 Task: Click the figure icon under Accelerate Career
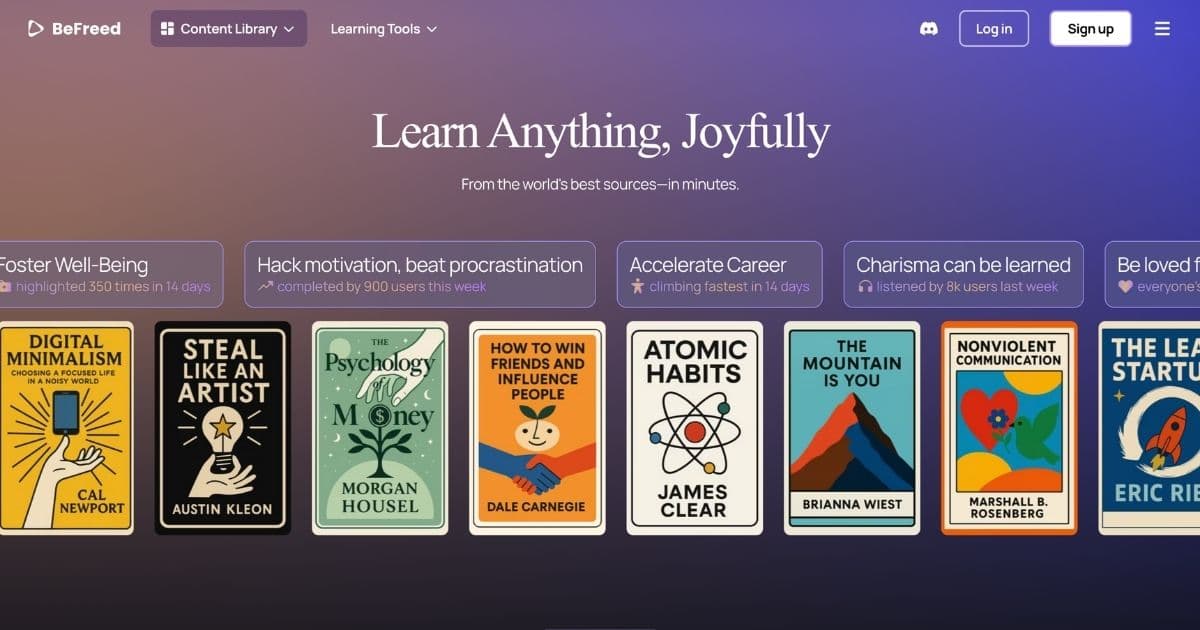pyautogui.click(x=638, y=287)
